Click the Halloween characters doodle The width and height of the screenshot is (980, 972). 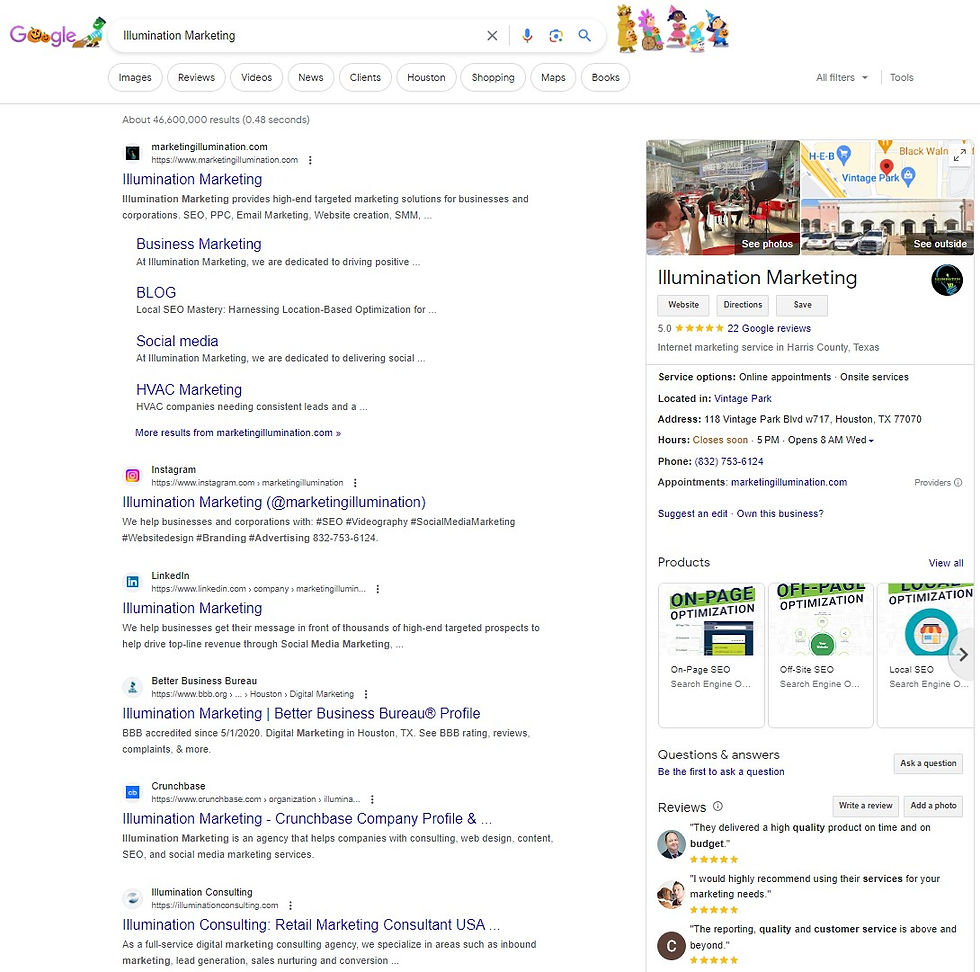[x=674, y=29]
